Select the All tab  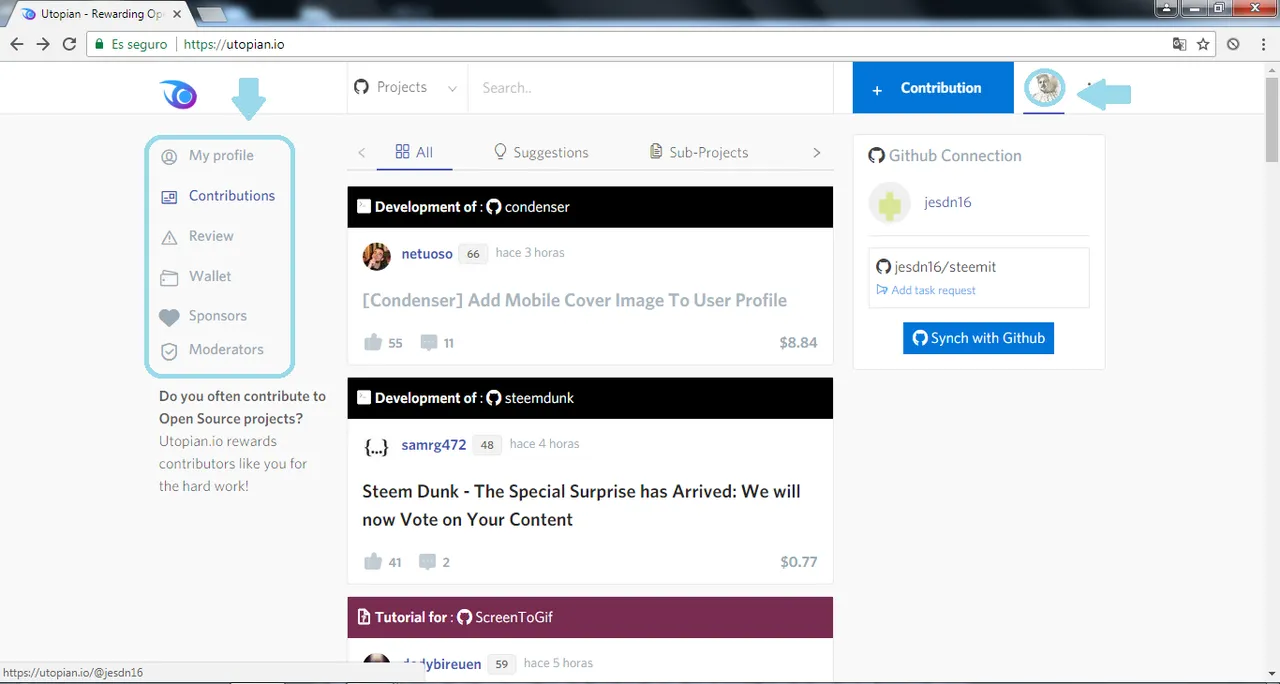pos(414,152)
